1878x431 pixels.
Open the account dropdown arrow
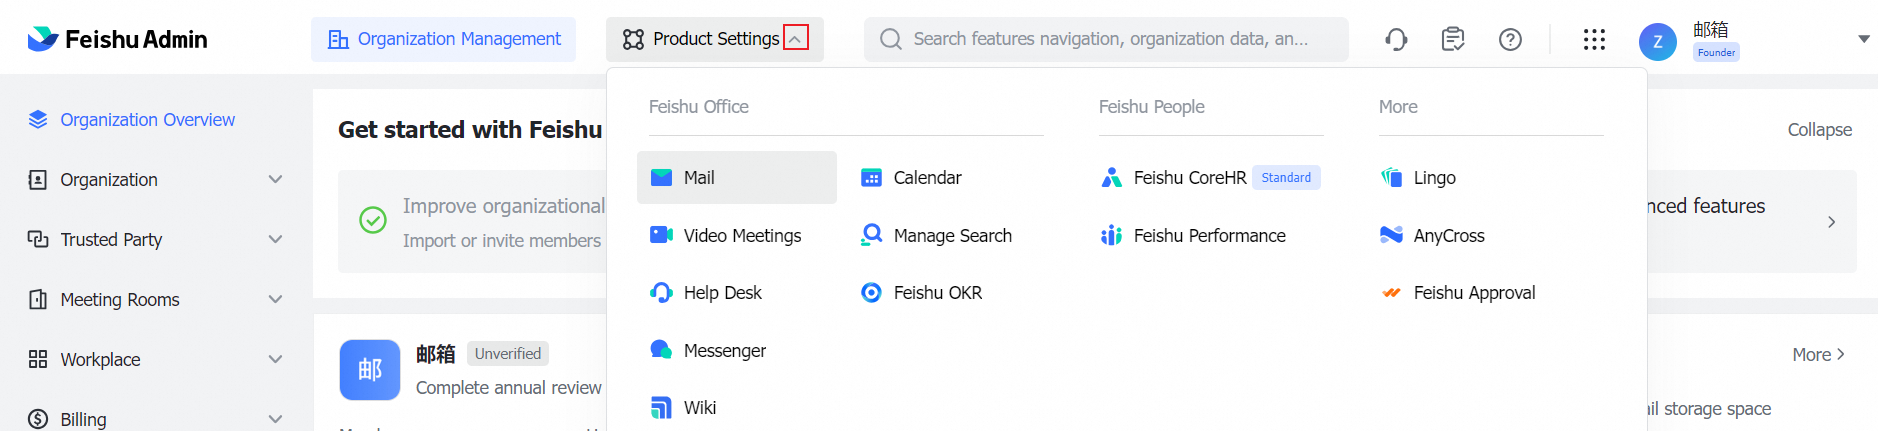click(1863, 39)
